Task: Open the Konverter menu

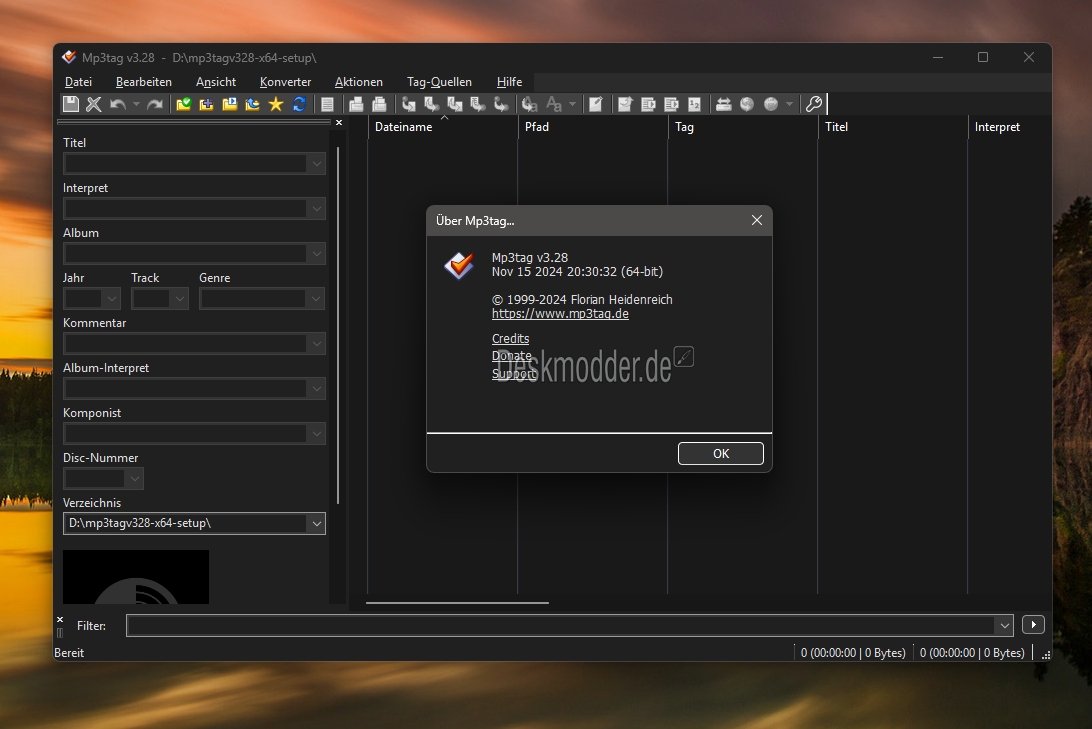Action: 286,81
